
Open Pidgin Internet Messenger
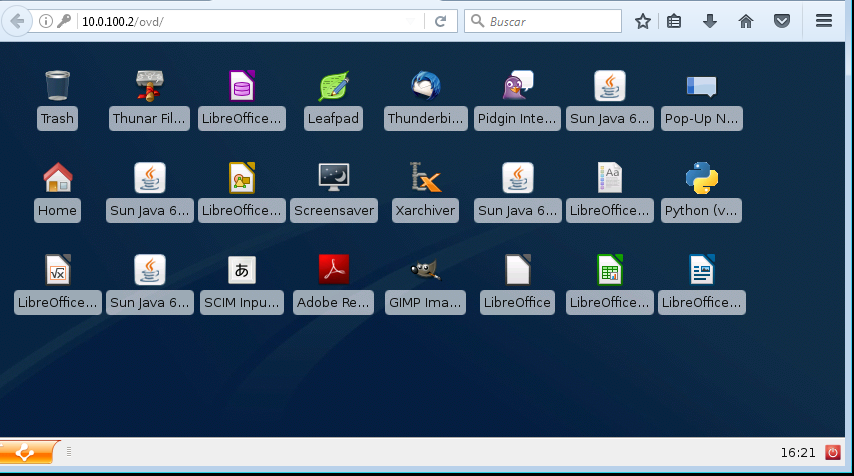pyautogui.click(x=517, y=87)
